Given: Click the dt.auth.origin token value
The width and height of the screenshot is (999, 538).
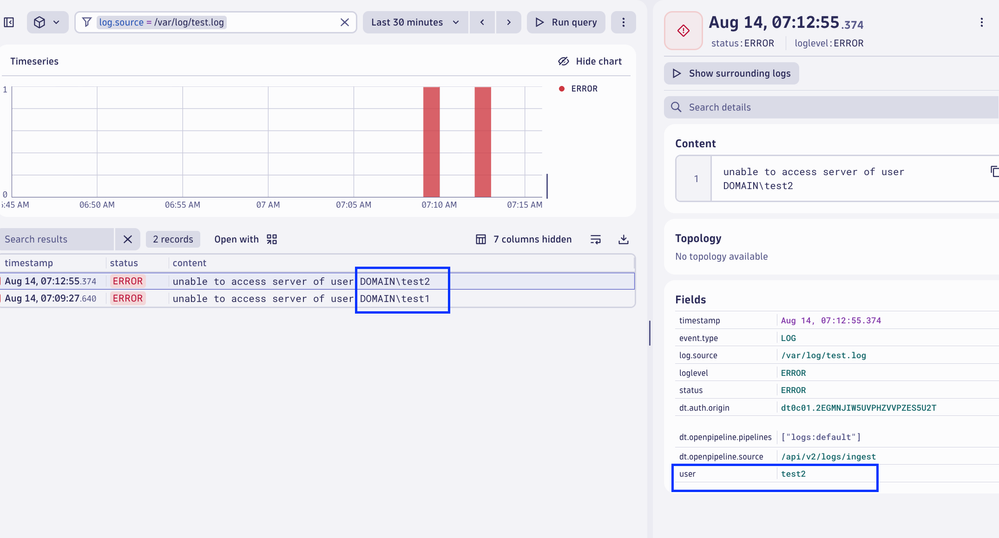Looking at the screenshot, I should [858, 408].
